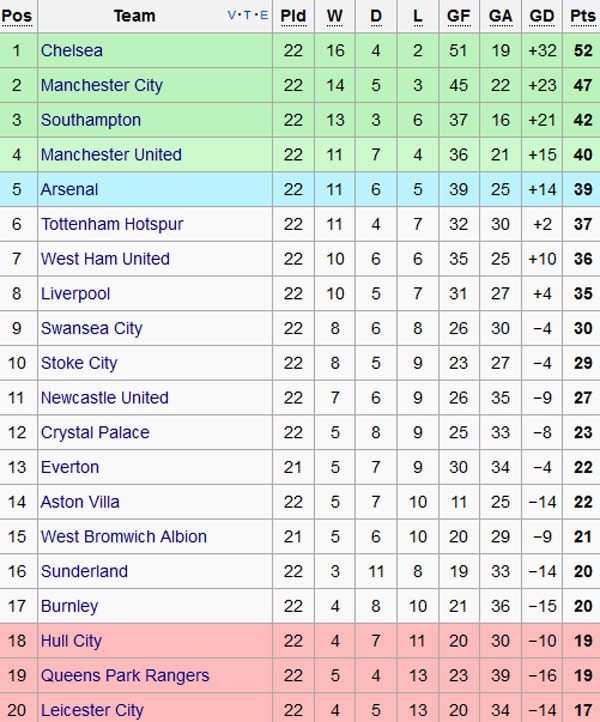This screenshot has width=600, height=722.
Task: Open West Bromwich Albion link
Action: click(x=124, y=537)
